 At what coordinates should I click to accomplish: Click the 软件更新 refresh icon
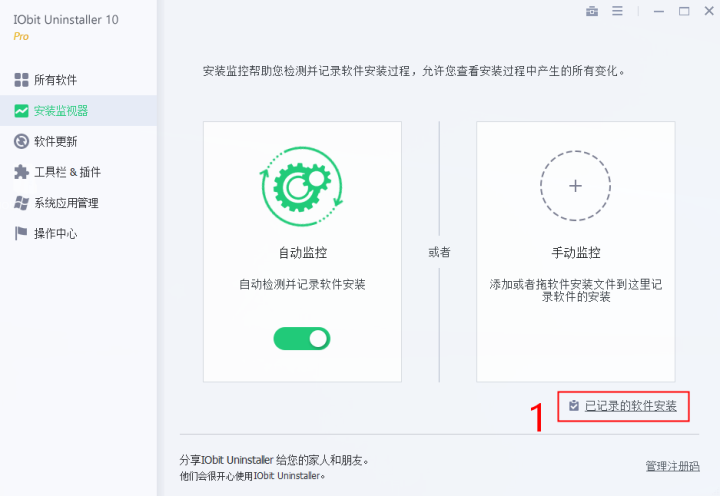[x=21, y=141]
